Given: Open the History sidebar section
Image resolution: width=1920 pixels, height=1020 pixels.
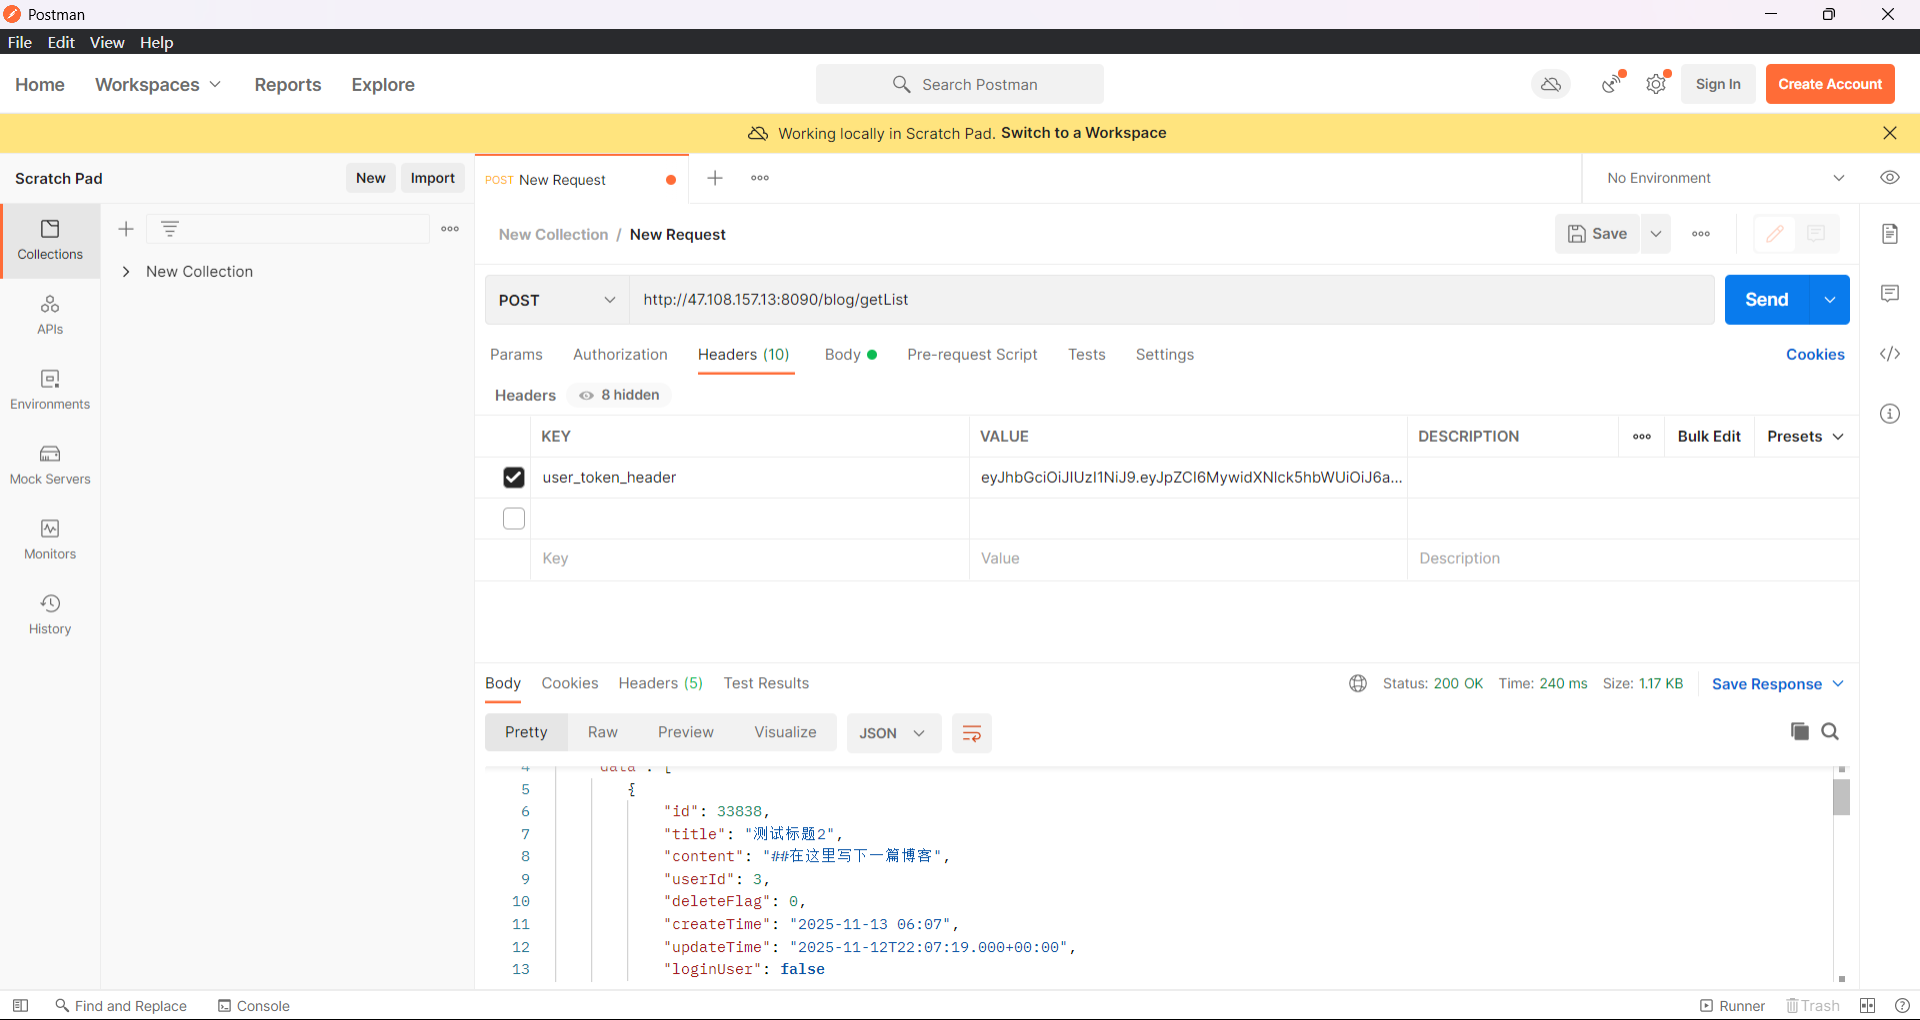Looking at the screenshot, I should (50, 615).
